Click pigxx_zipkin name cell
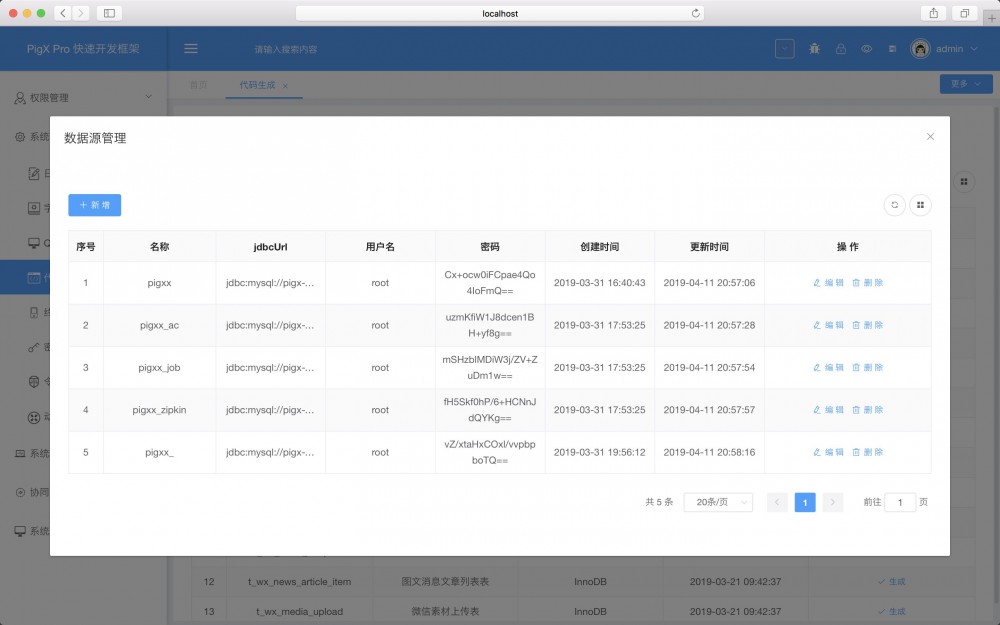Screen dimensions: 1000x625 click(x=159, y=410)
